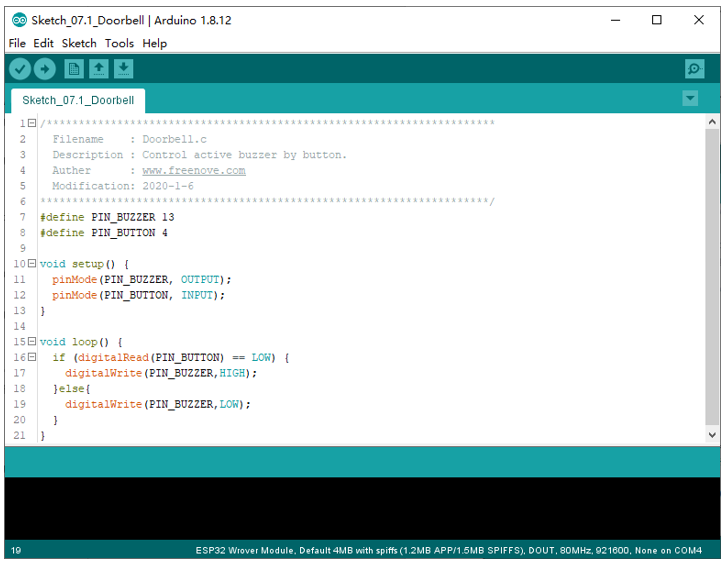This screenshot has height=563, width=728.
Task: Click the 'void setup() {' line
Action: tap(84, 264)
